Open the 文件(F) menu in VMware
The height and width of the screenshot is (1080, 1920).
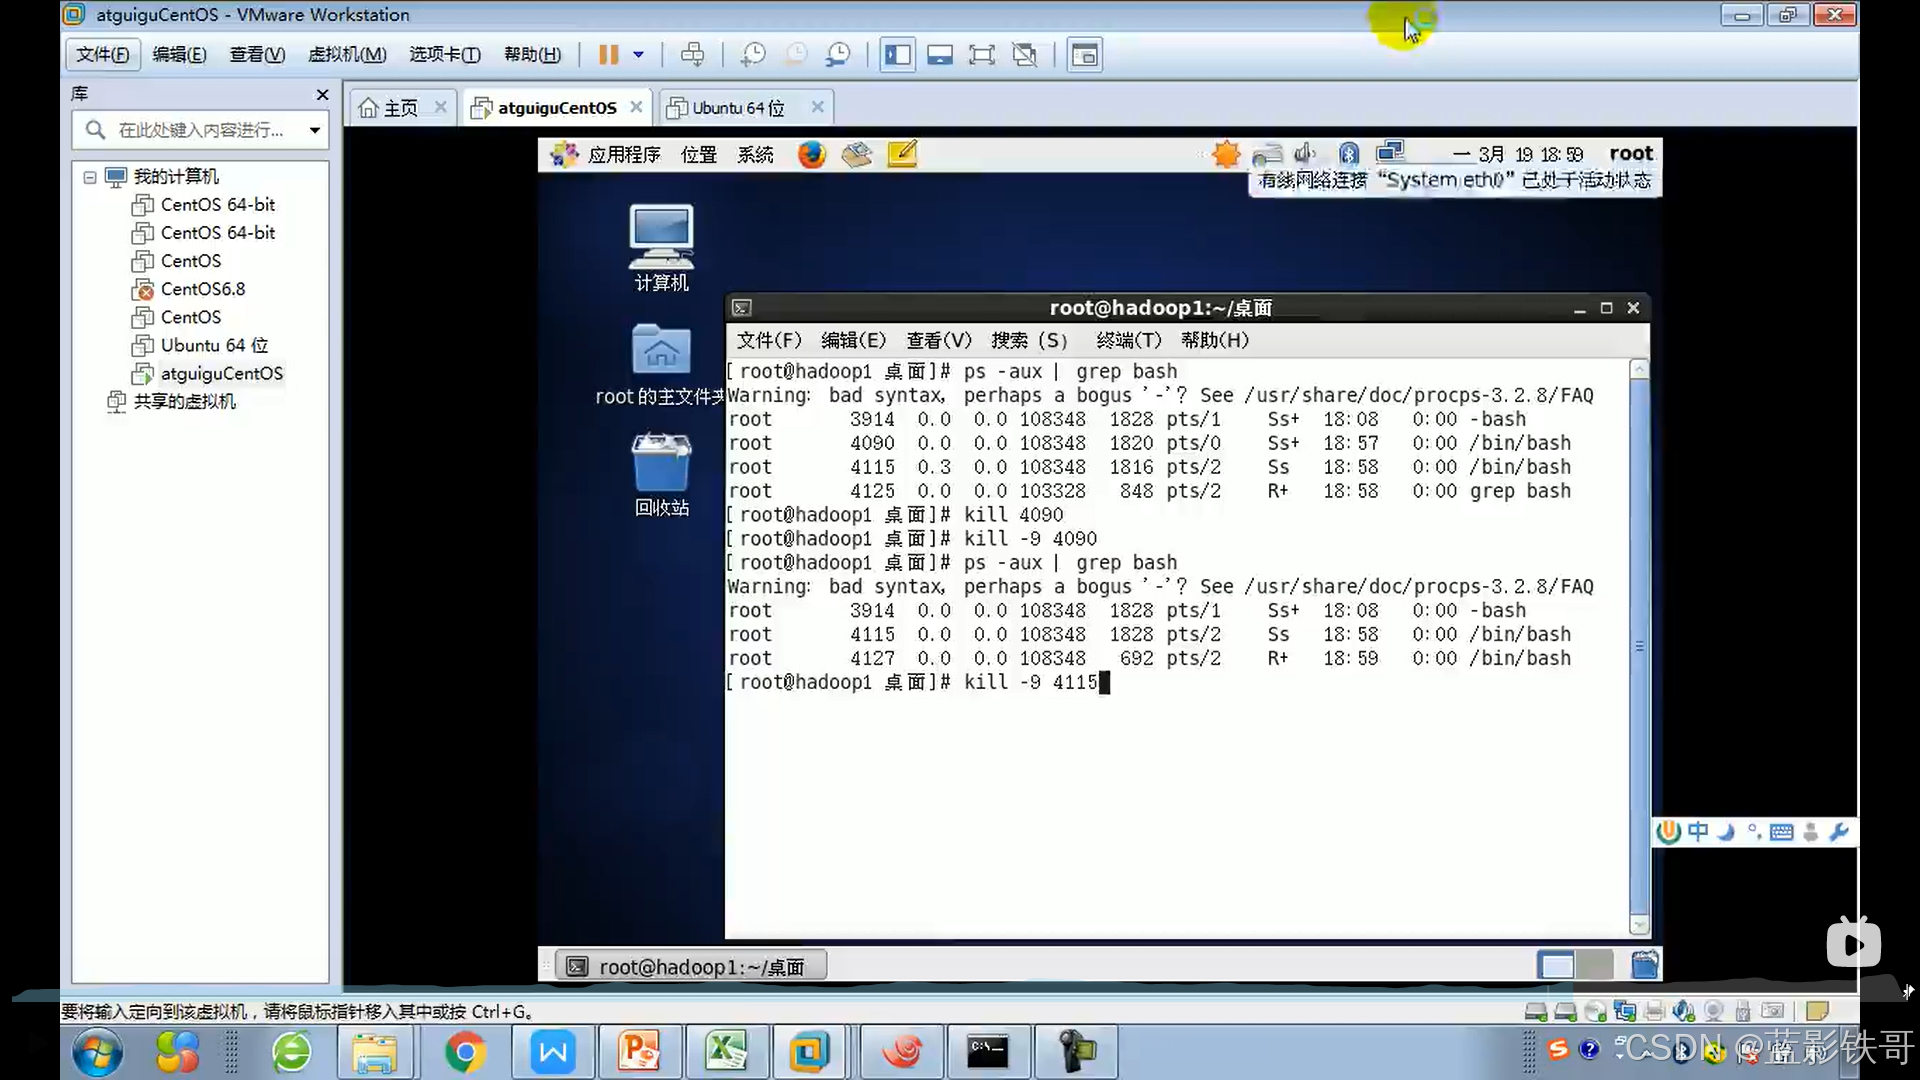[x=103, y=55]
